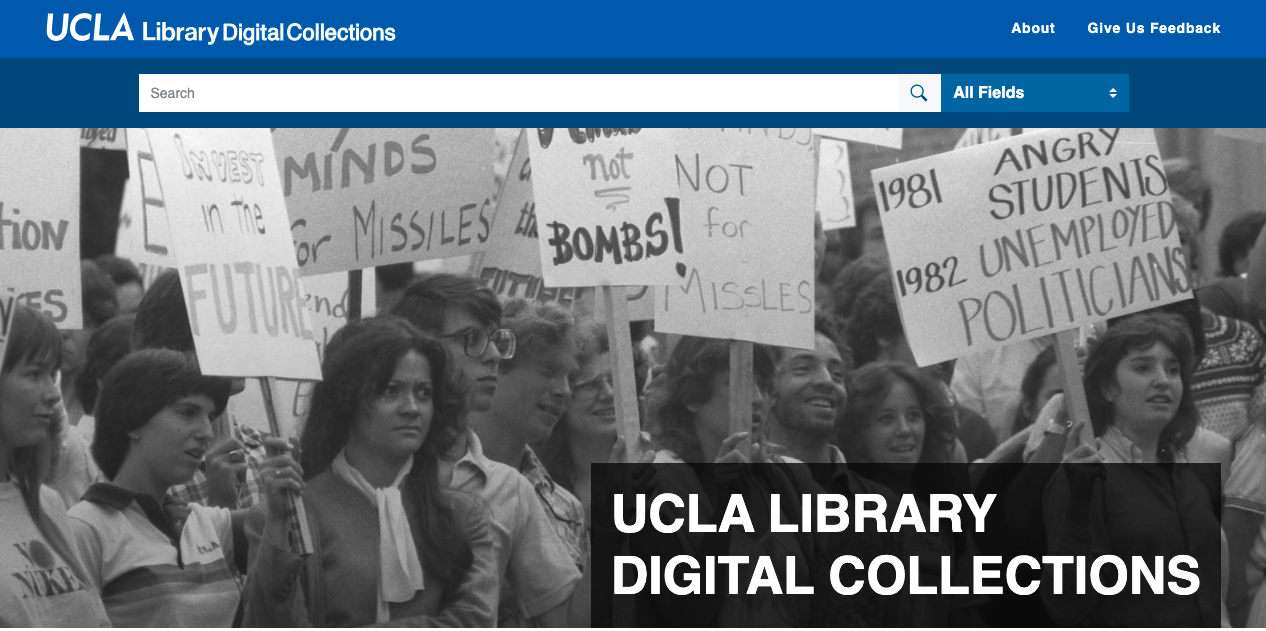Open the About page
1266x631 pixels.
[x=1033, y=28]
